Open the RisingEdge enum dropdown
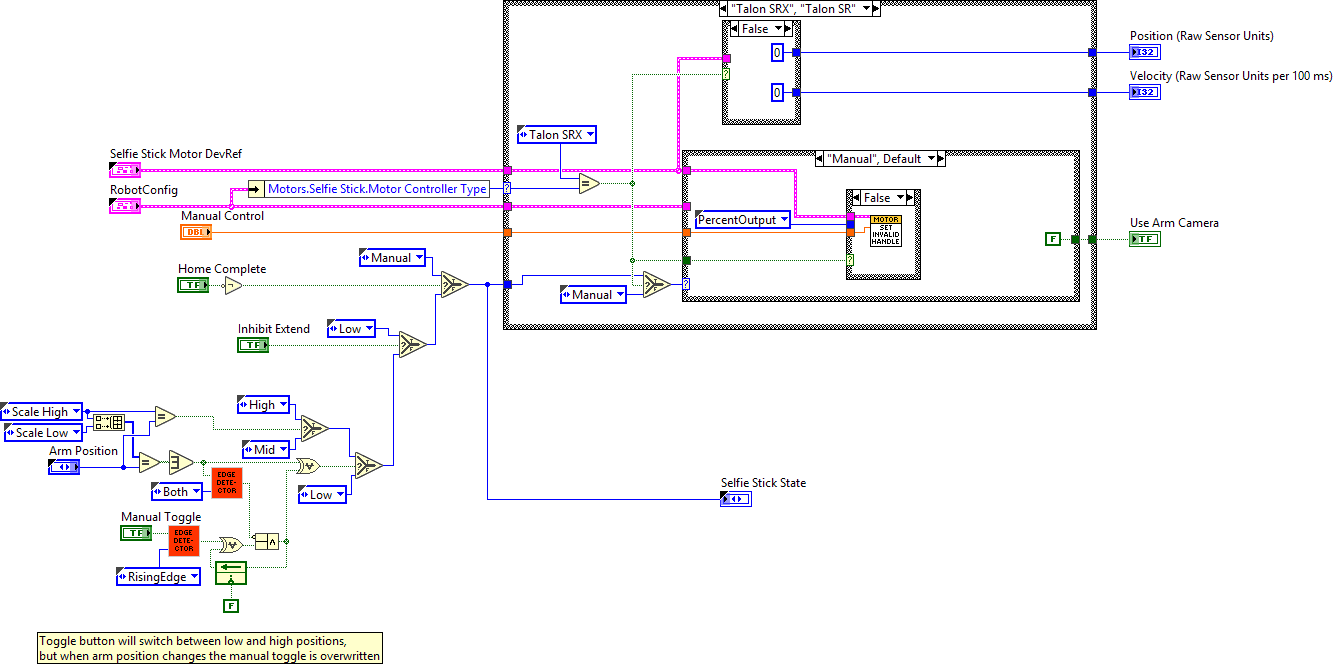 coord(194,577)
